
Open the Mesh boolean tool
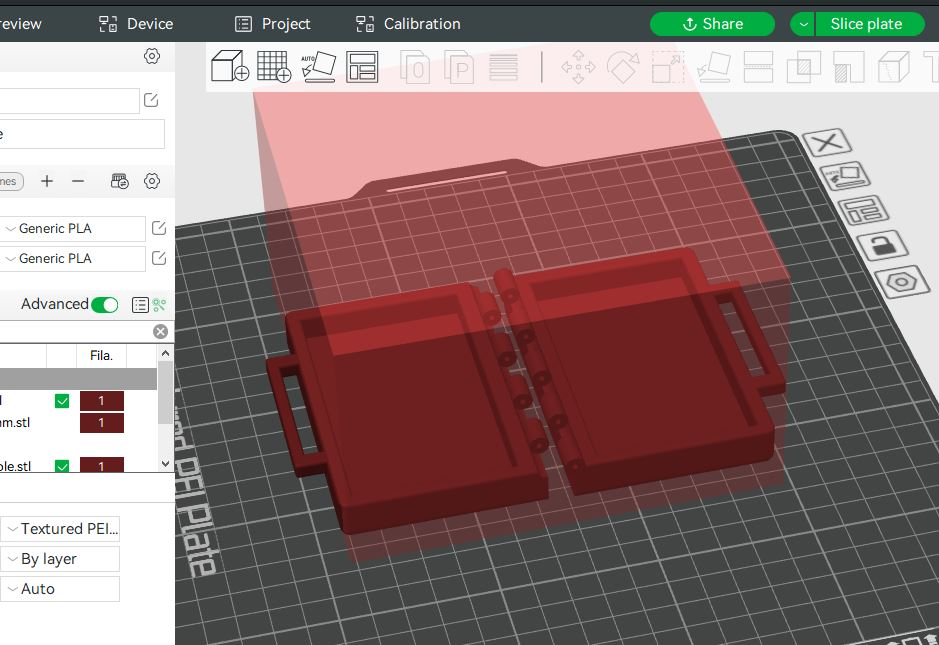coord(803,67)
